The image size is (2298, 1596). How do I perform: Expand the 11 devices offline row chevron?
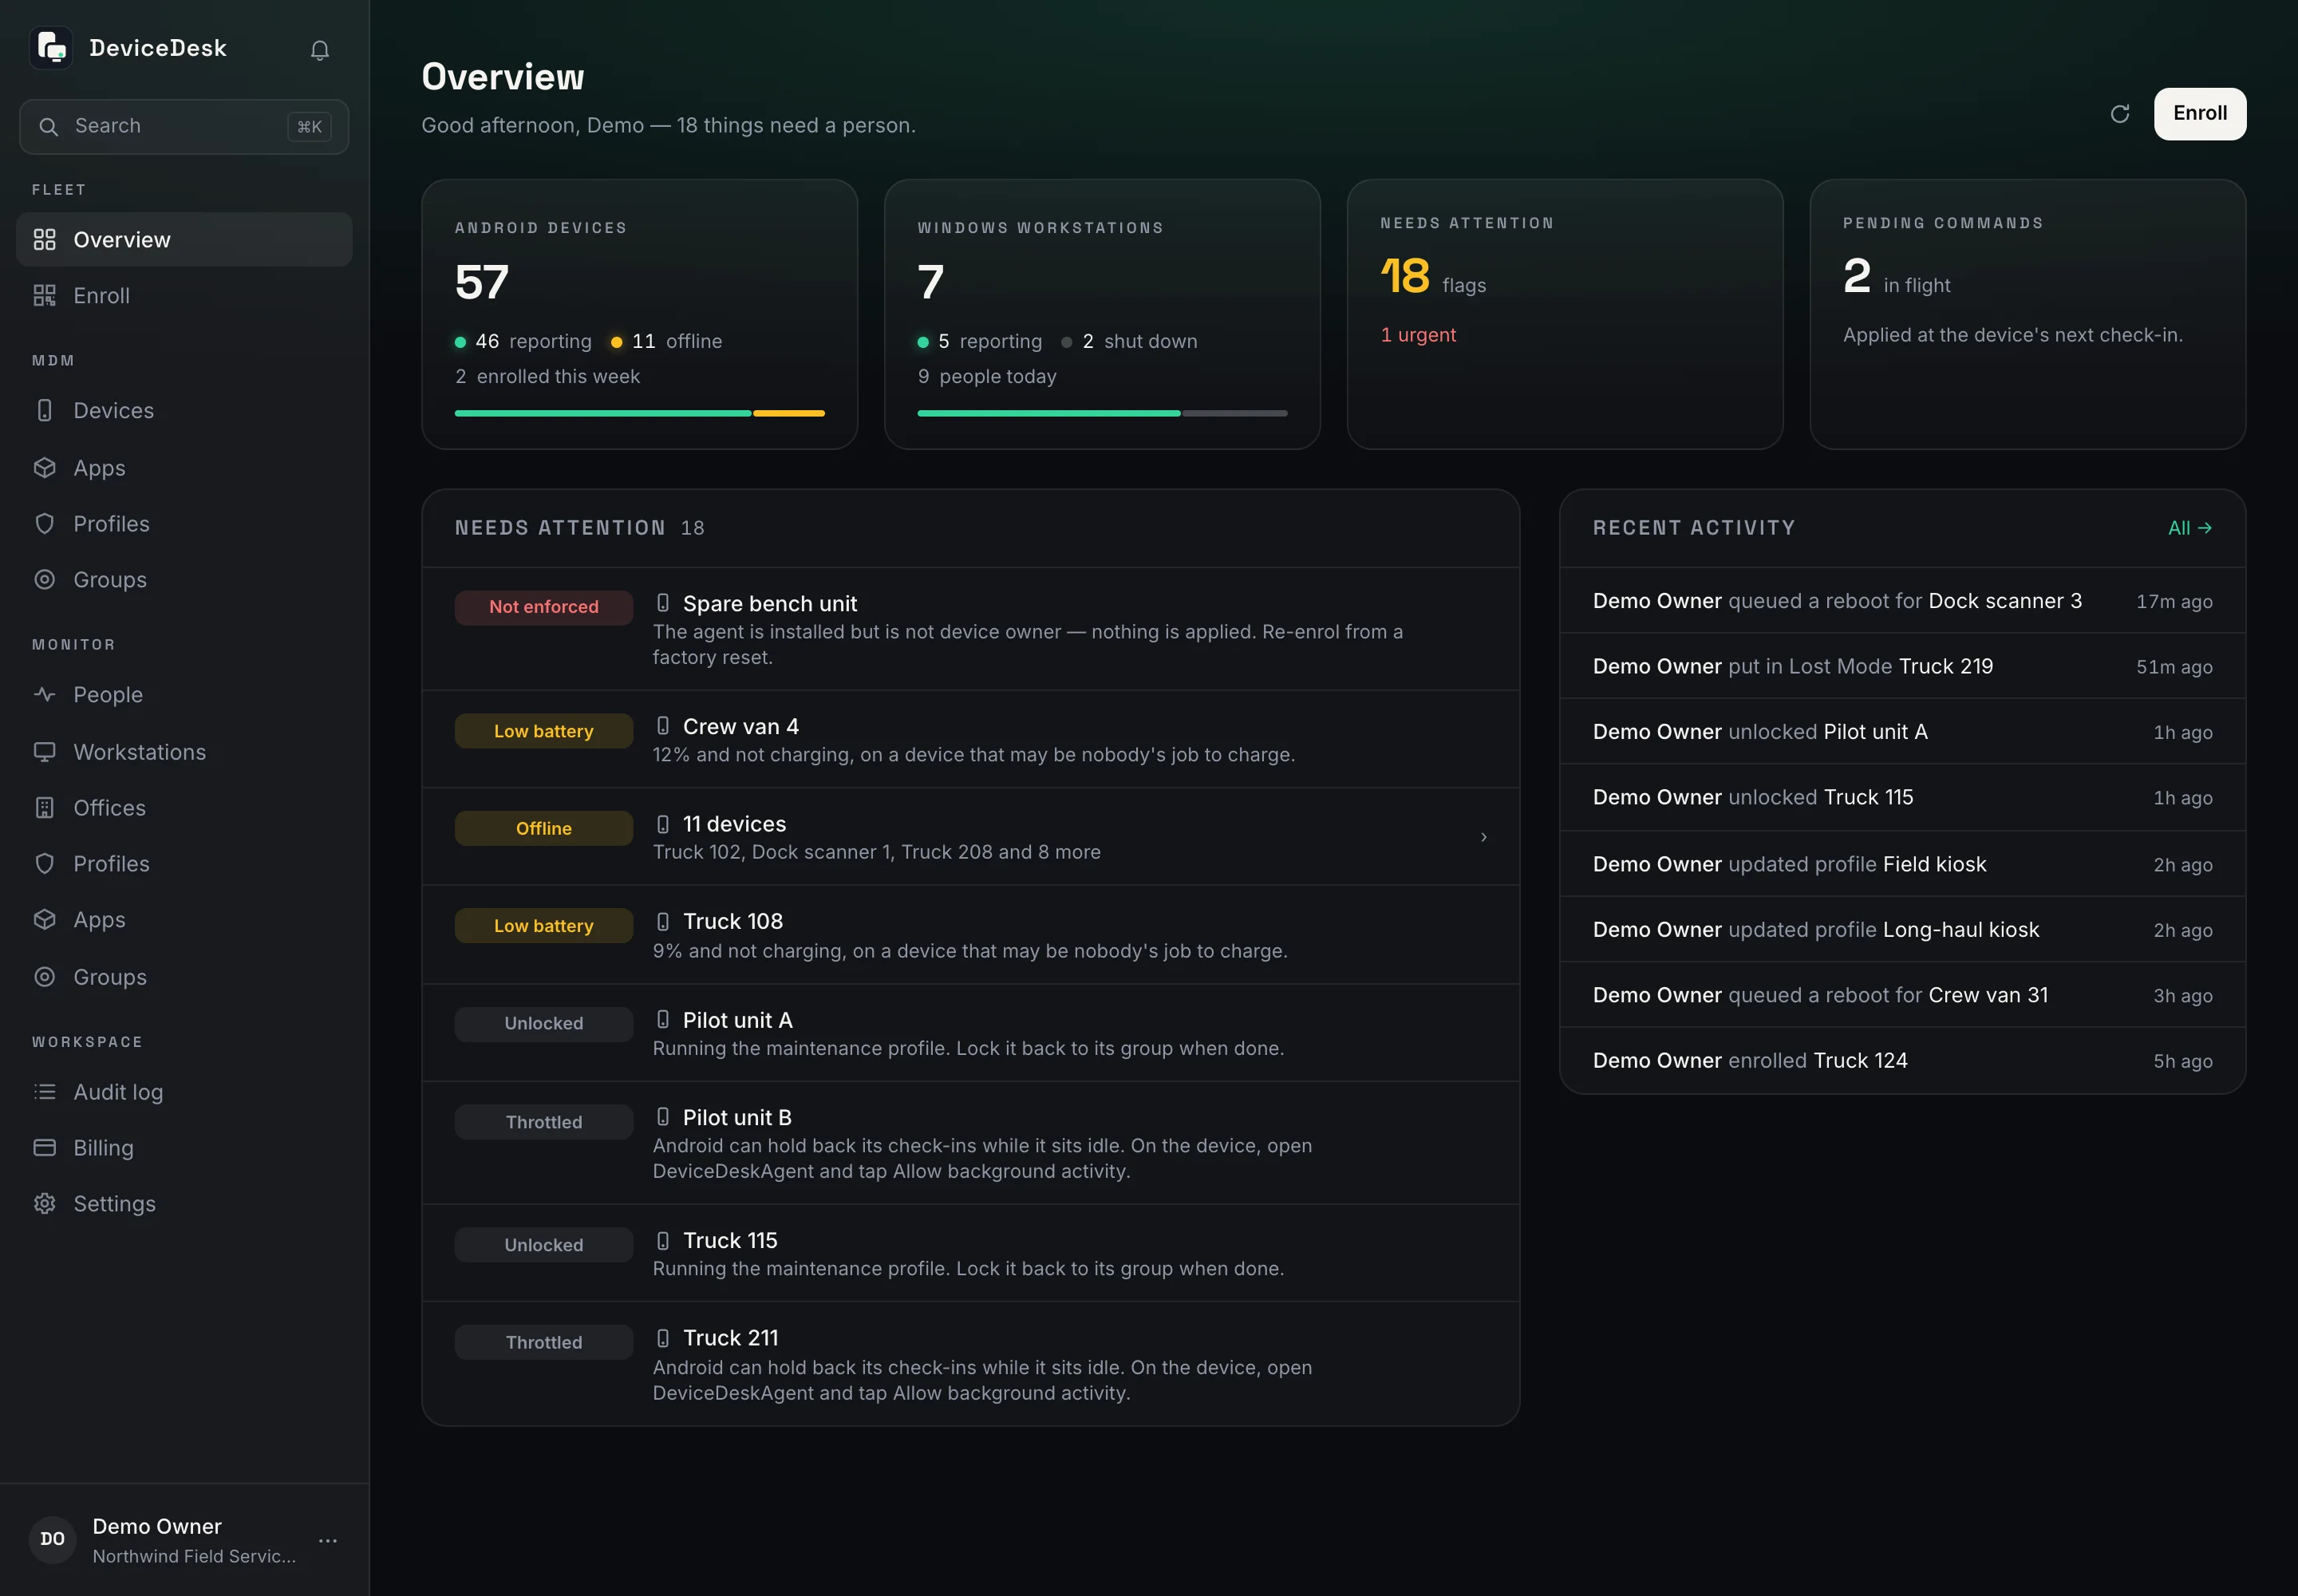coord(1483,837)
